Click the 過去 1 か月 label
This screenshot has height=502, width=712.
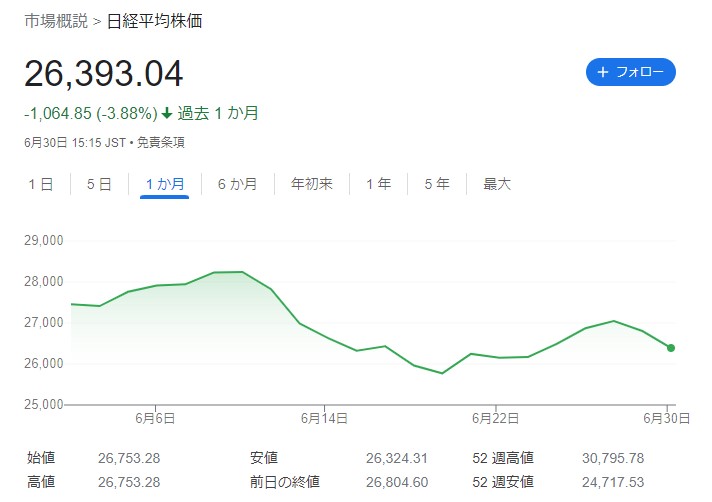(x=218, y=113)
